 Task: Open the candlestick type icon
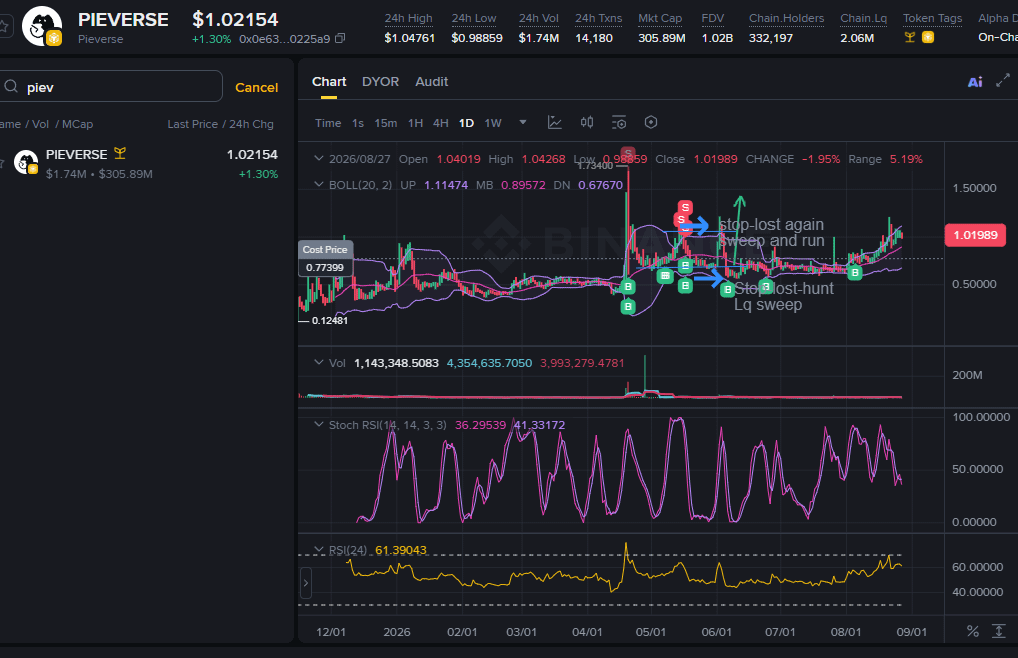pos(587,123)
